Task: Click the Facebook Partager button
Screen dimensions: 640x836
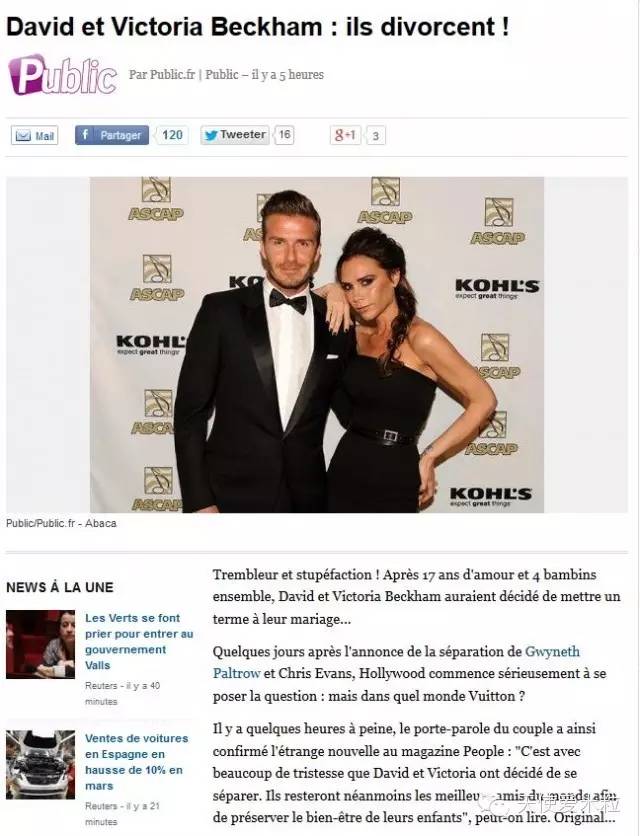Action: 111,135
